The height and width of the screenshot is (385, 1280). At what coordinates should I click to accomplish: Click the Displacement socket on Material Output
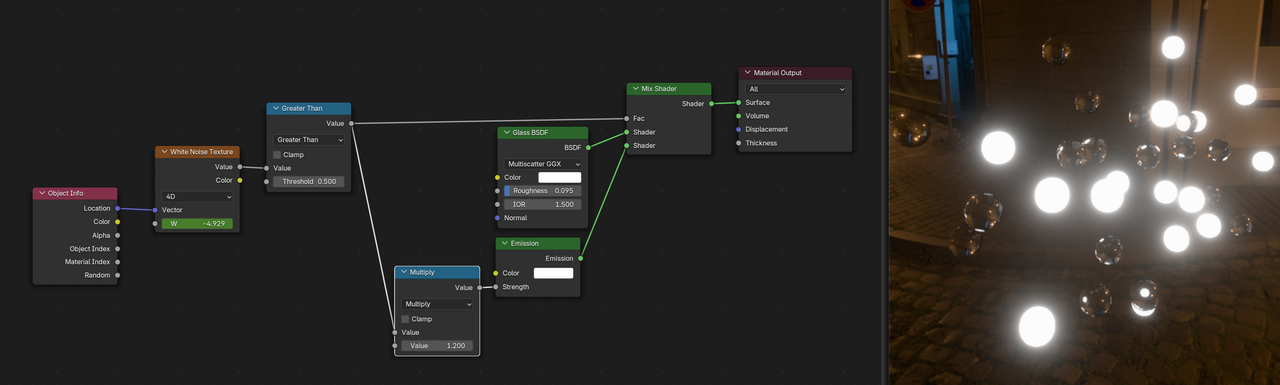point(739,129)
